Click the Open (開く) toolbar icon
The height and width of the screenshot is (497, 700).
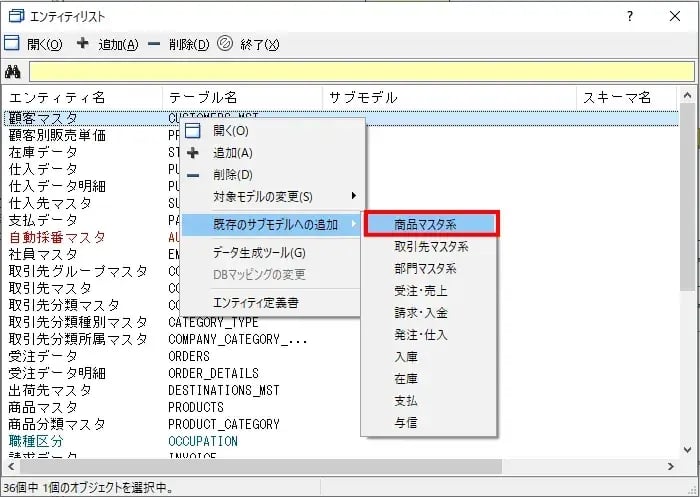(x=12, y=44)
